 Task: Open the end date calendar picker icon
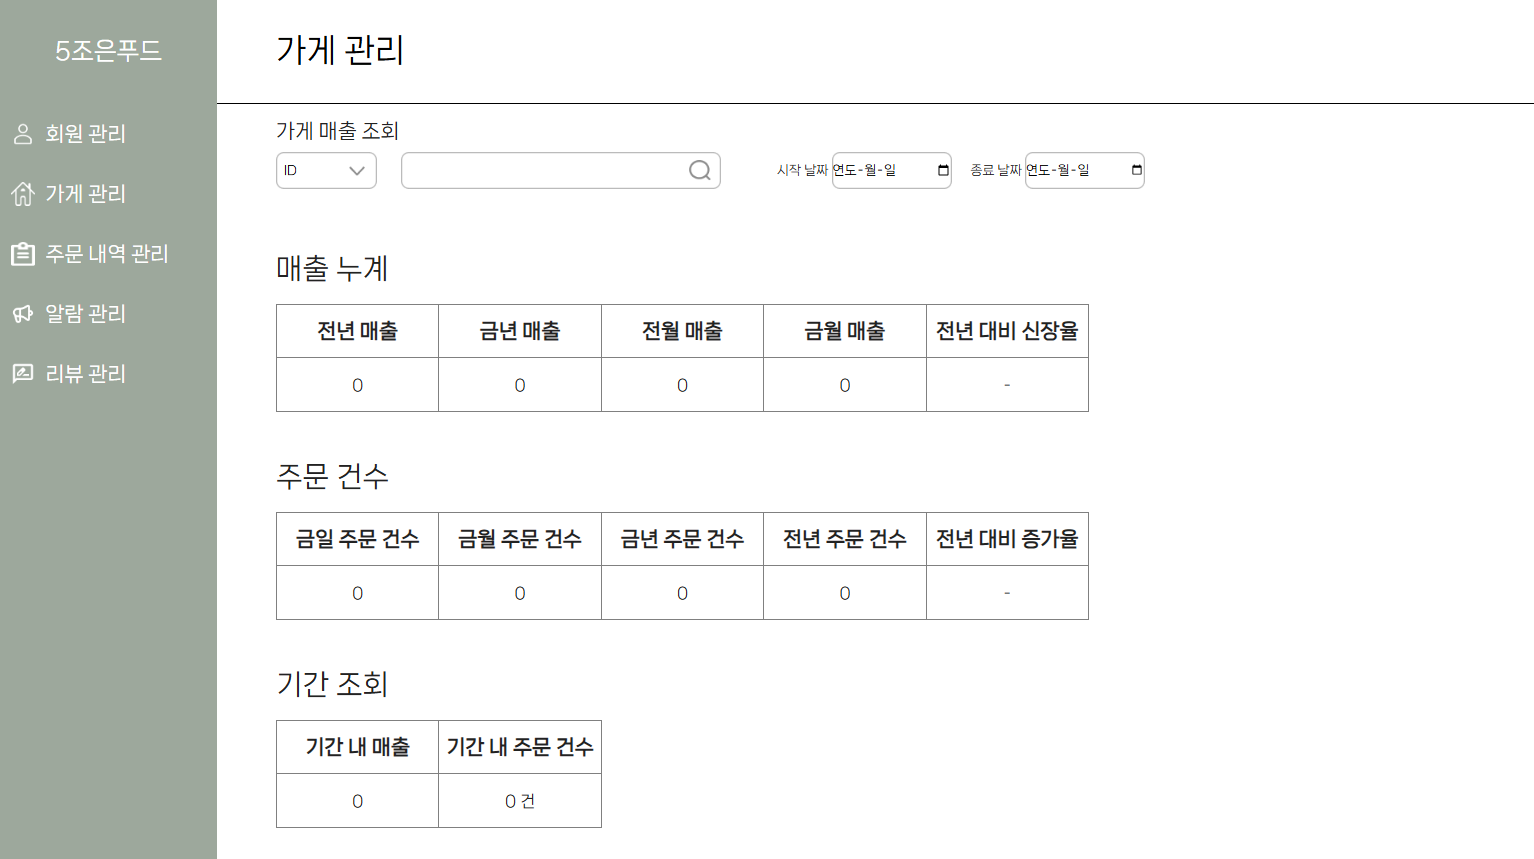[x=1136, y=170]
